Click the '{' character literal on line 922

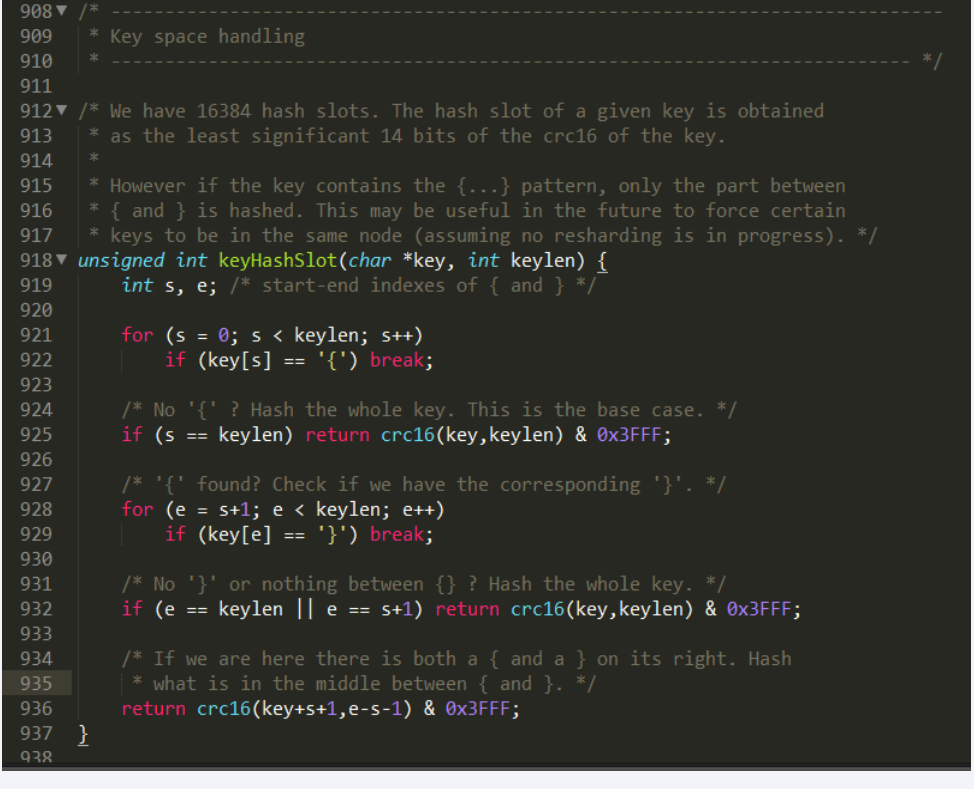pyautogui.click(x=327, y=360)
